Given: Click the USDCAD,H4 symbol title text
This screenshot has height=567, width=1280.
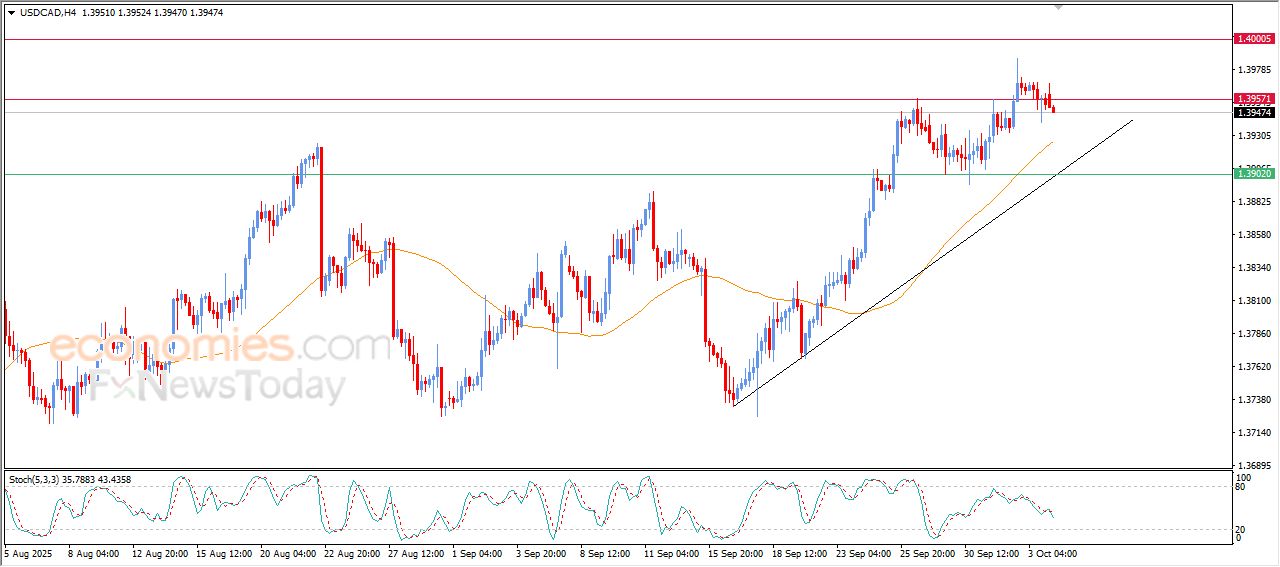Looking at the screenshot, I should 48,13.
